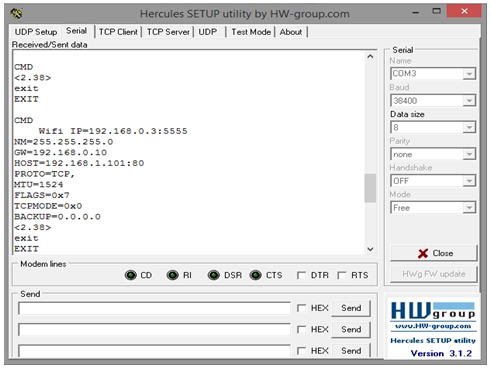This screenshot has height=368, width=491.
Task: Click Send for the second send field
Action: pyautogui.click(x=351, y=329)
